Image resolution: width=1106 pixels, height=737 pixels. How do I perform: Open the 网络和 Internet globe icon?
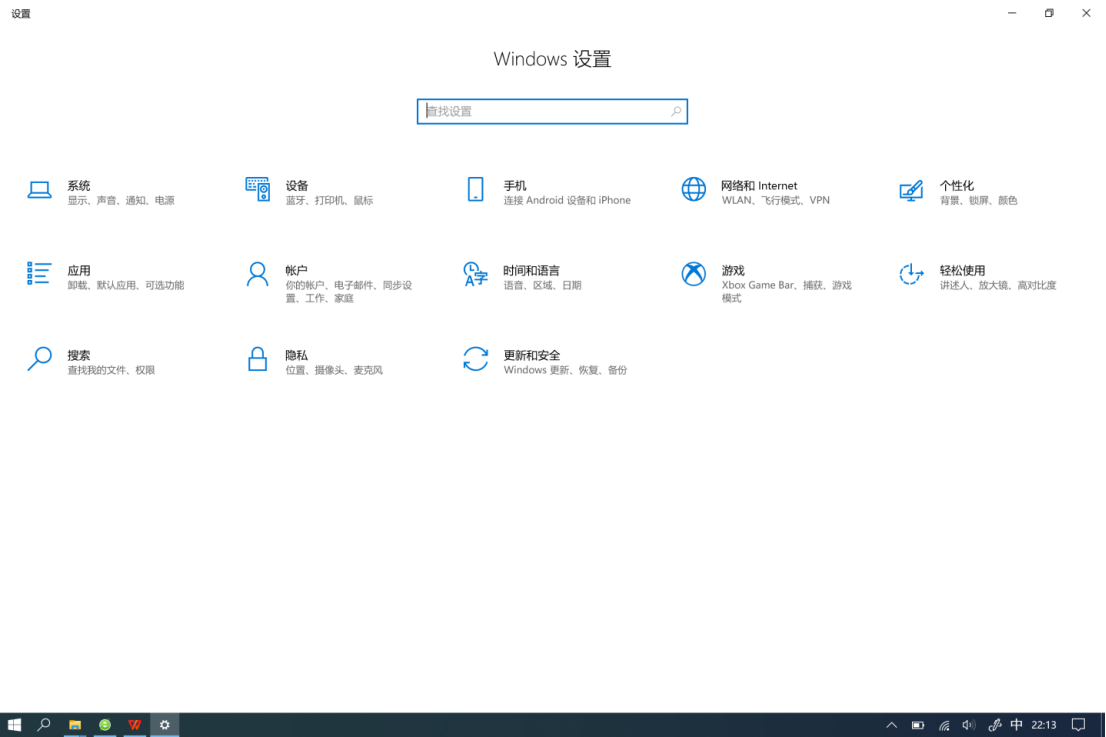tap(693, 189)
